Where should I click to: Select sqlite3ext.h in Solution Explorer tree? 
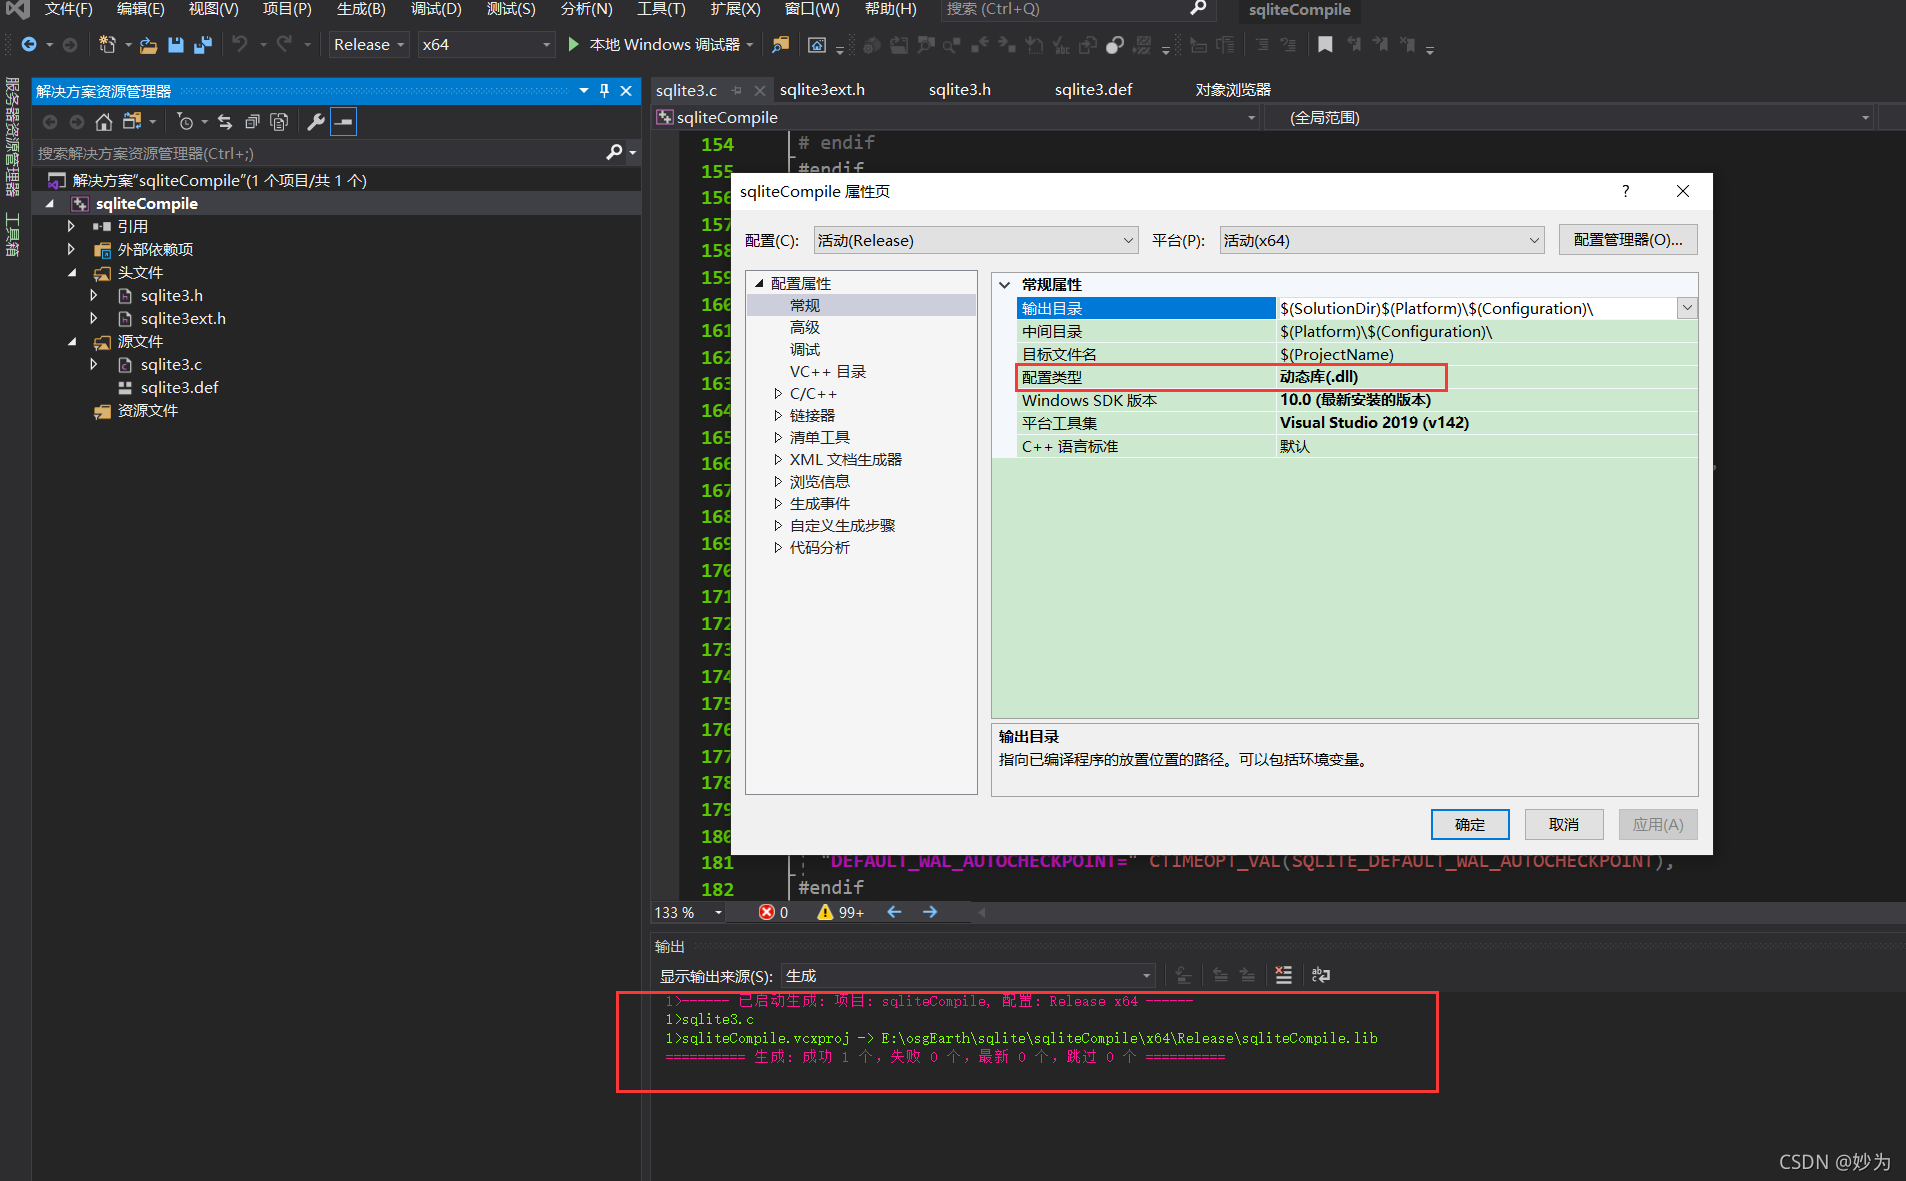[183, 318]
